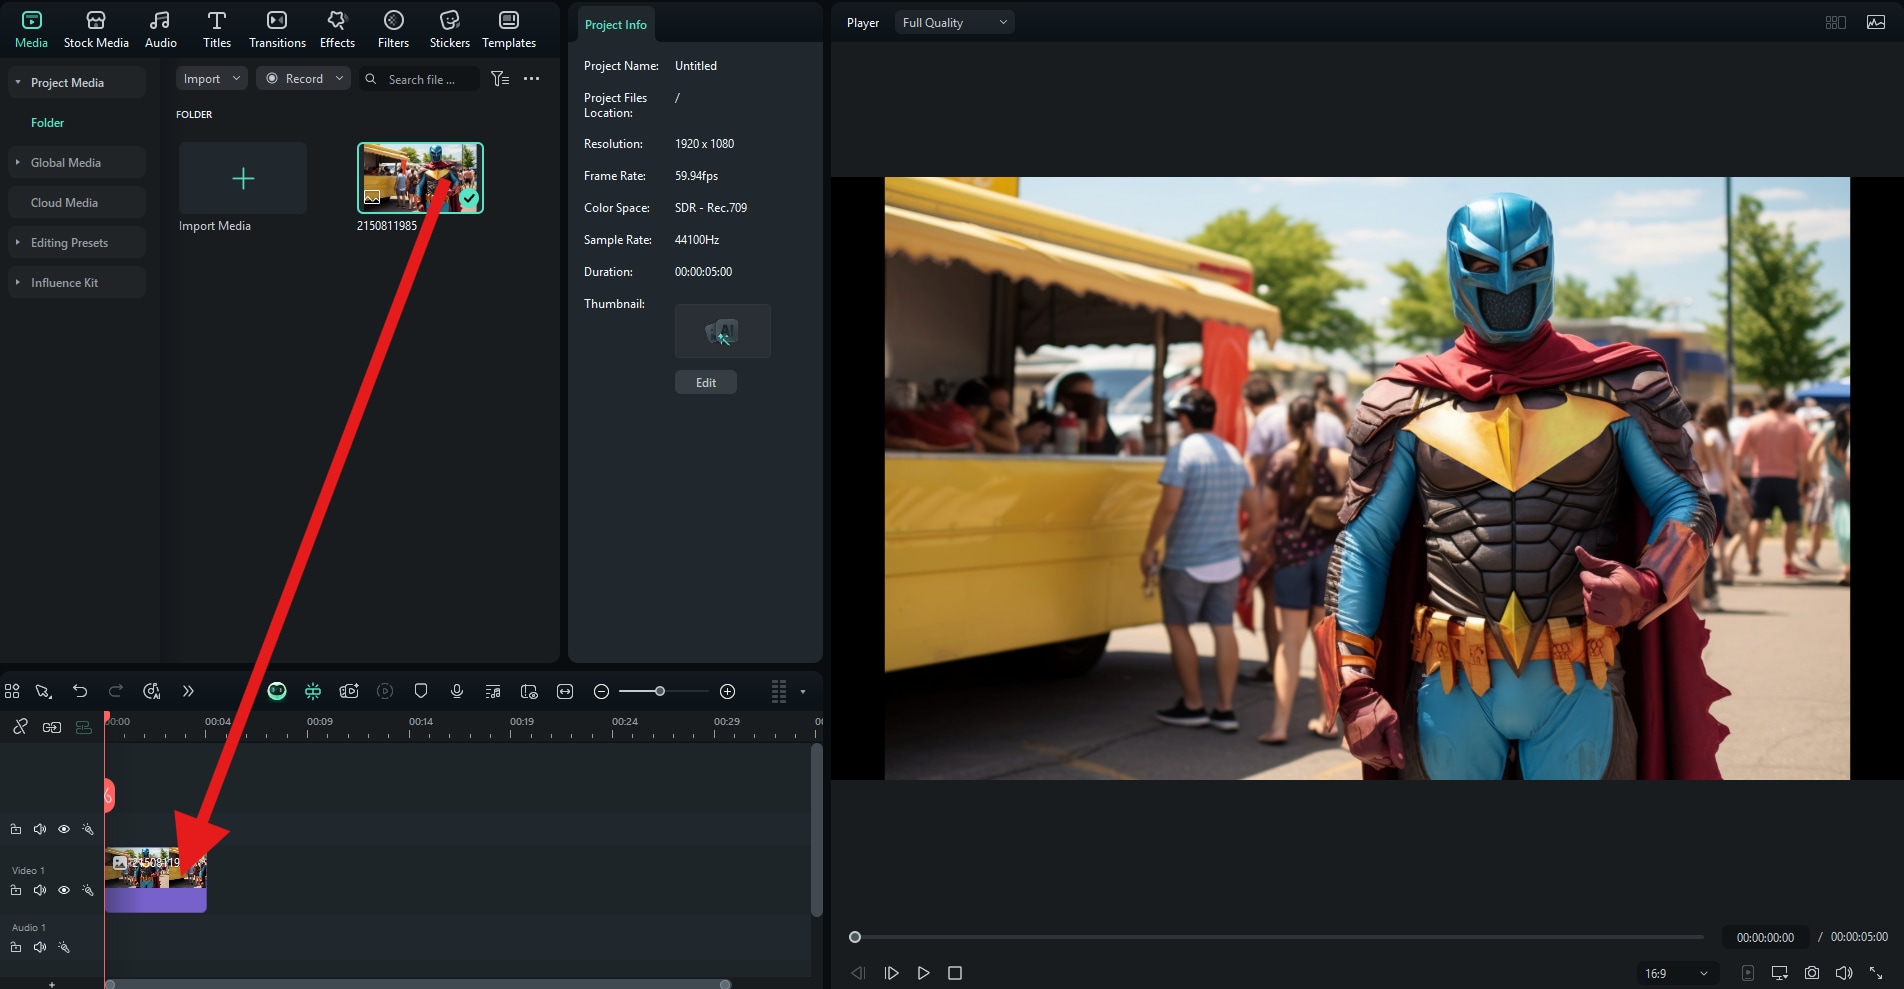The height and width of the screenshot is (989, 1904).
Task: Expand more timeline tools with double chevron
Action: 188,691
